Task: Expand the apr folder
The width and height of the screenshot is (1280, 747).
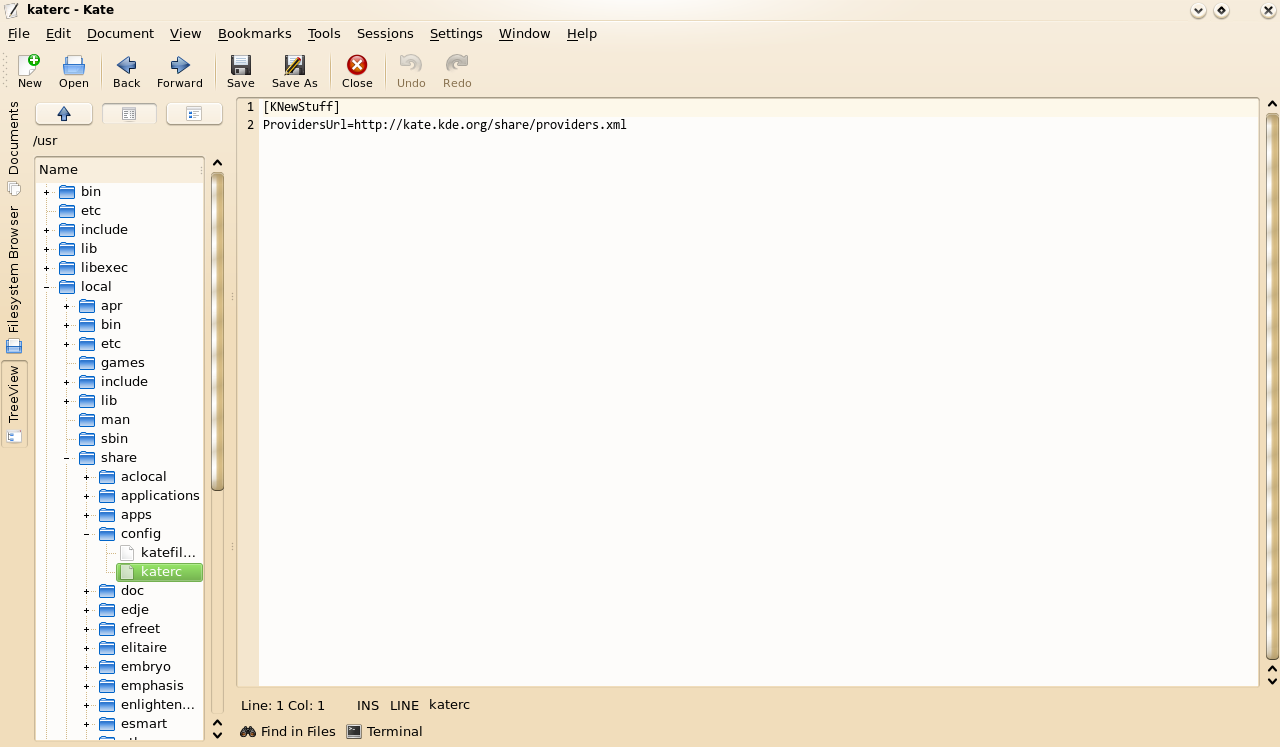Action: click(x=67, y=306)
